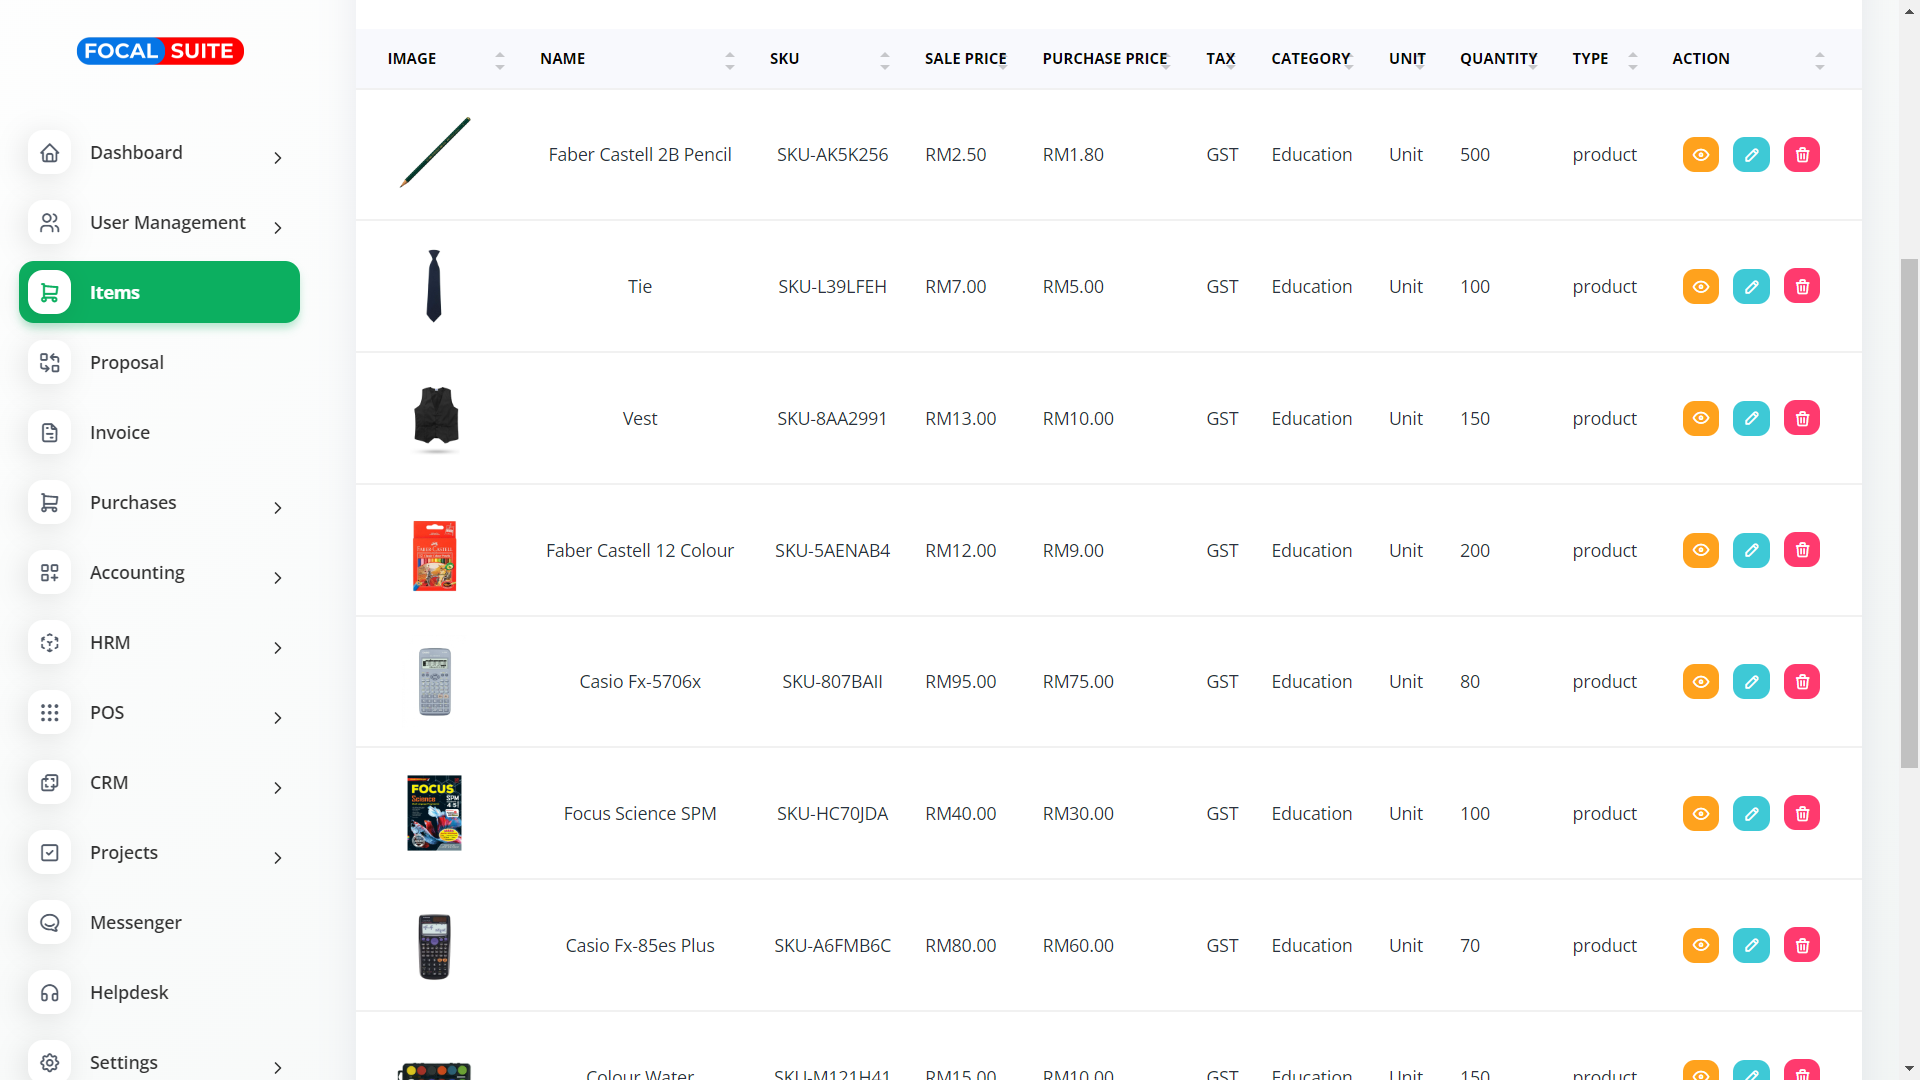Click the Dashboard home icon

(x=49, y=153)
